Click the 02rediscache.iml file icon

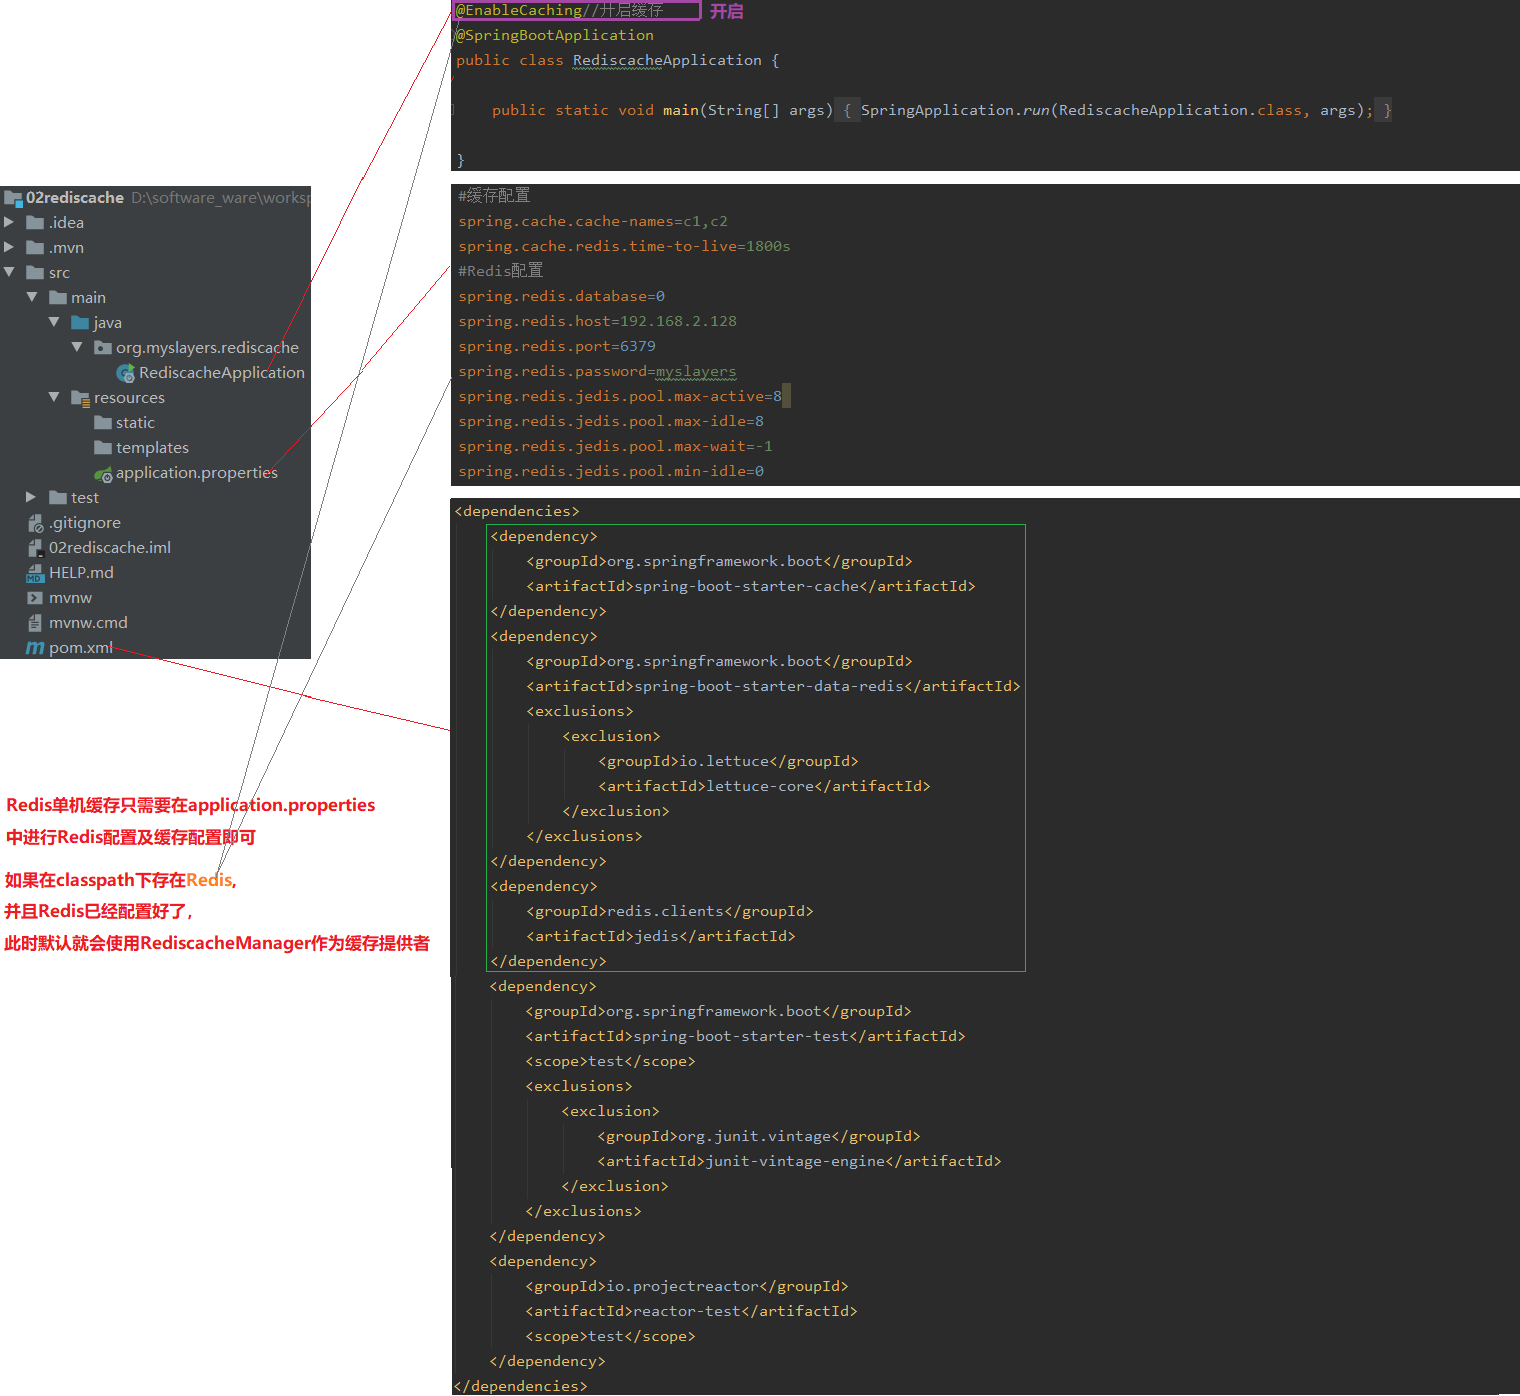click(x=35, y=548)
